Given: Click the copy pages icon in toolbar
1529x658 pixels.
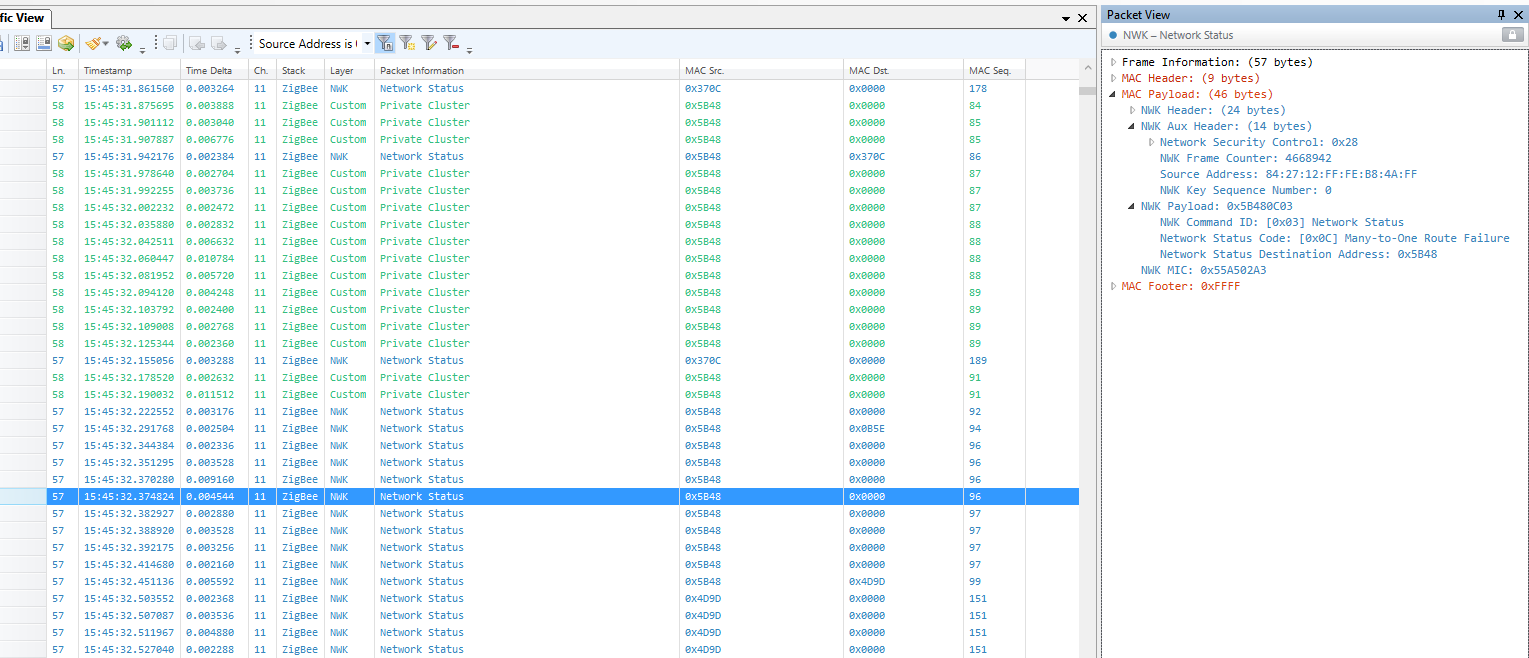Looking at the screenshot, I should [x=170, y=43].
